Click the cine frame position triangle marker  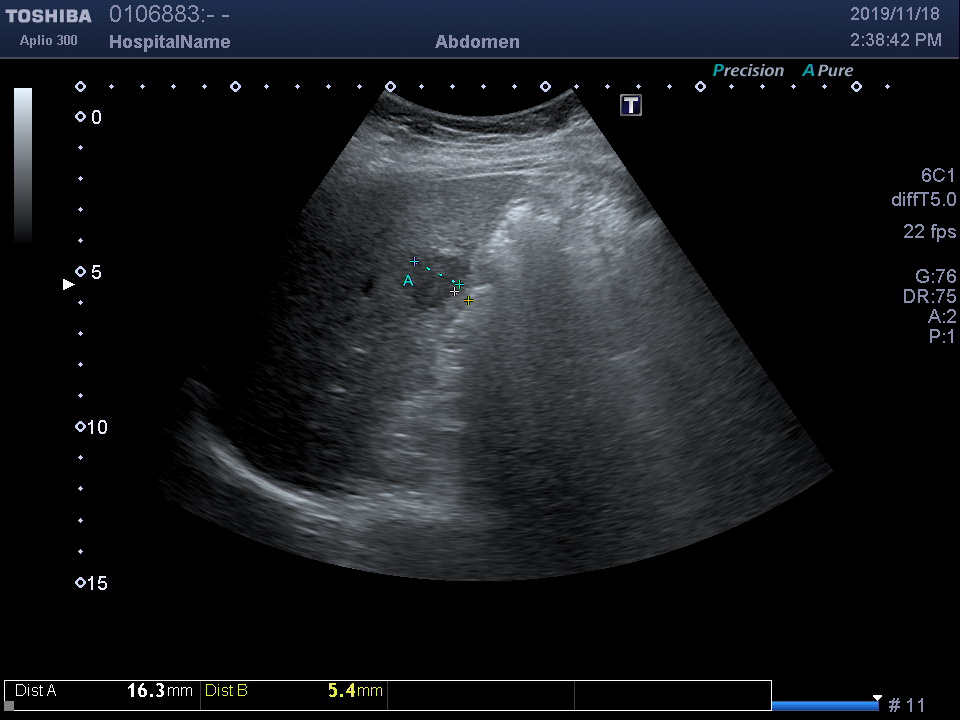tap(877, 698)
